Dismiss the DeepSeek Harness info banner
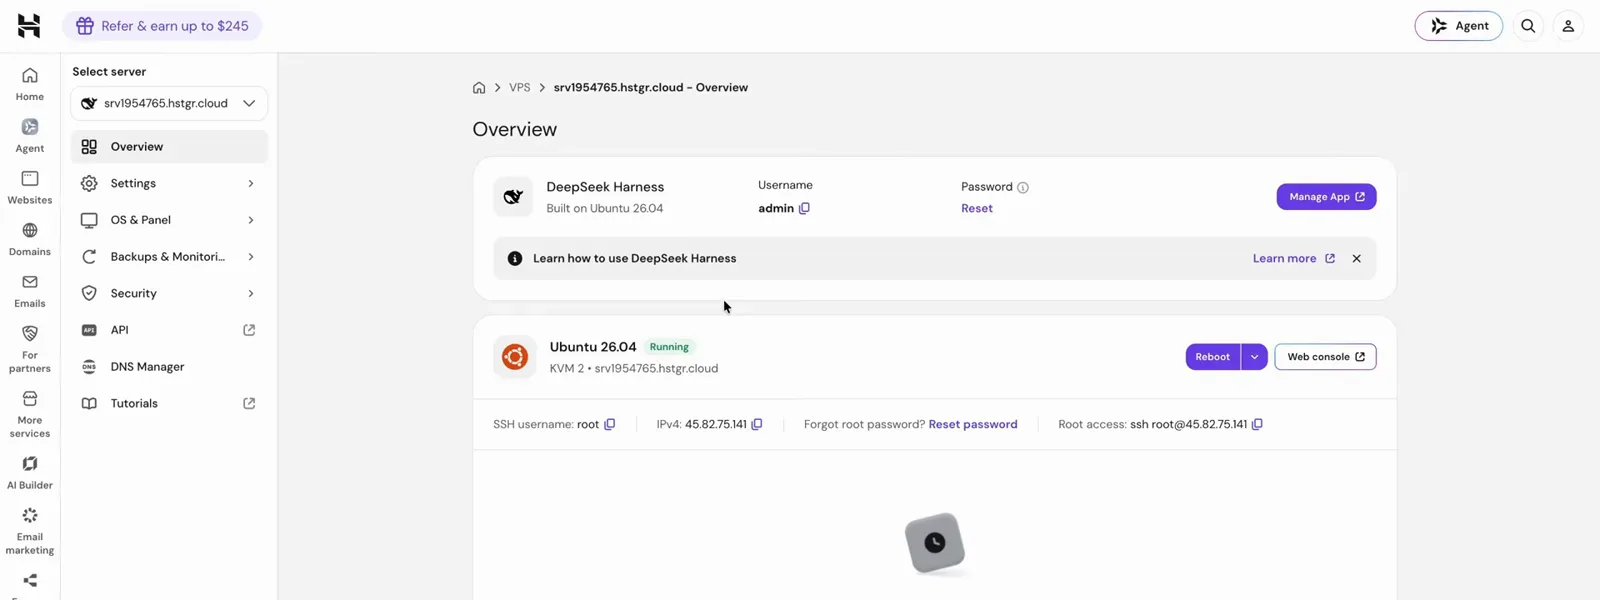 [1357, 258]
